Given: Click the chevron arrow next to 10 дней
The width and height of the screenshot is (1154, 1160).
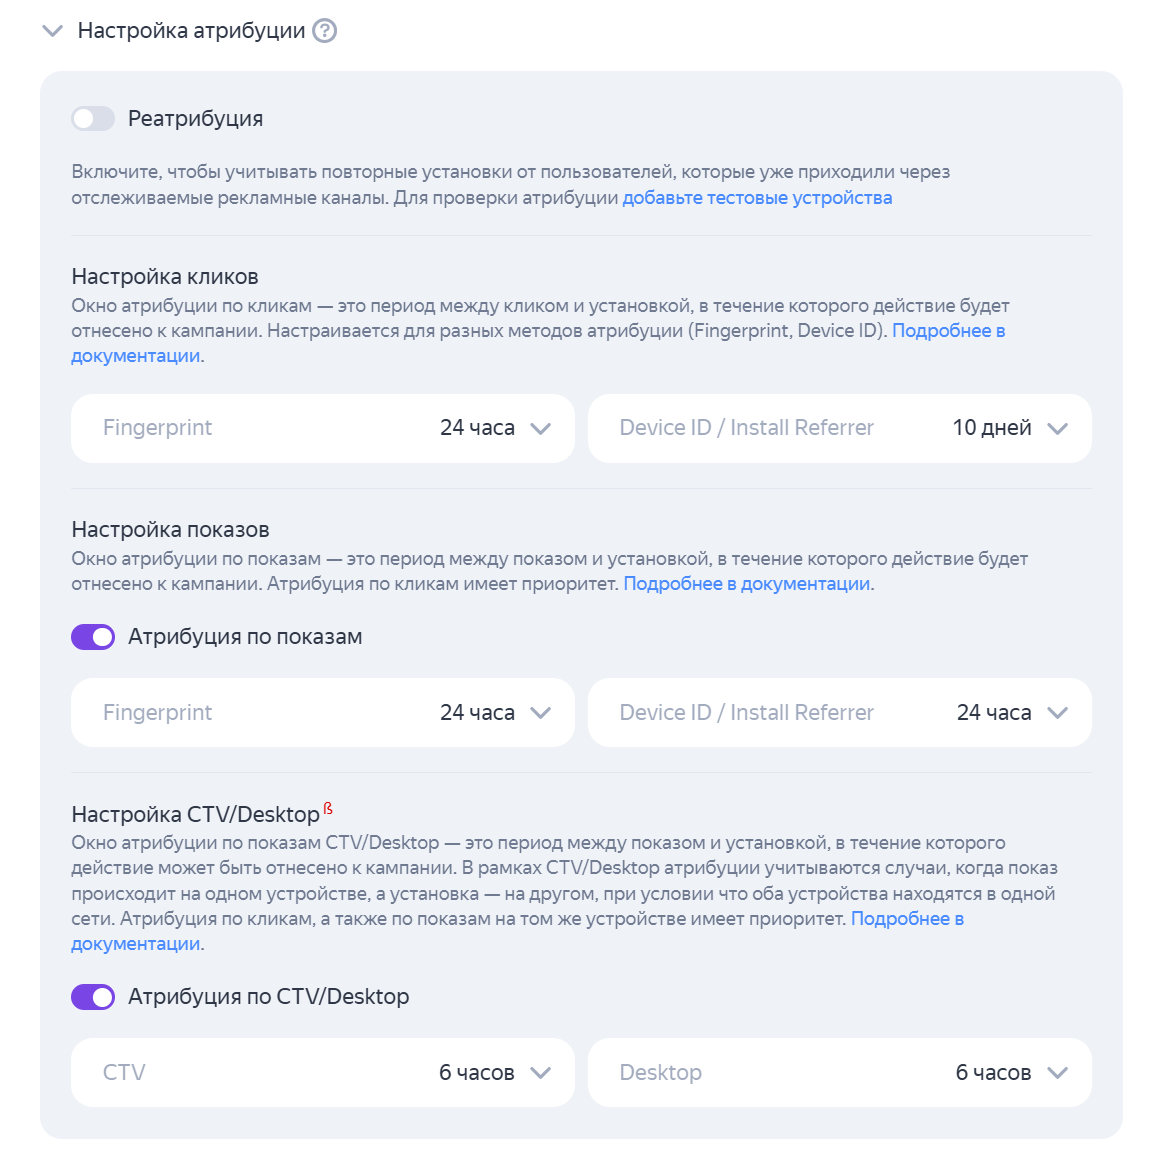Looking at the screenshot, I should click(x=1058, y=428).
